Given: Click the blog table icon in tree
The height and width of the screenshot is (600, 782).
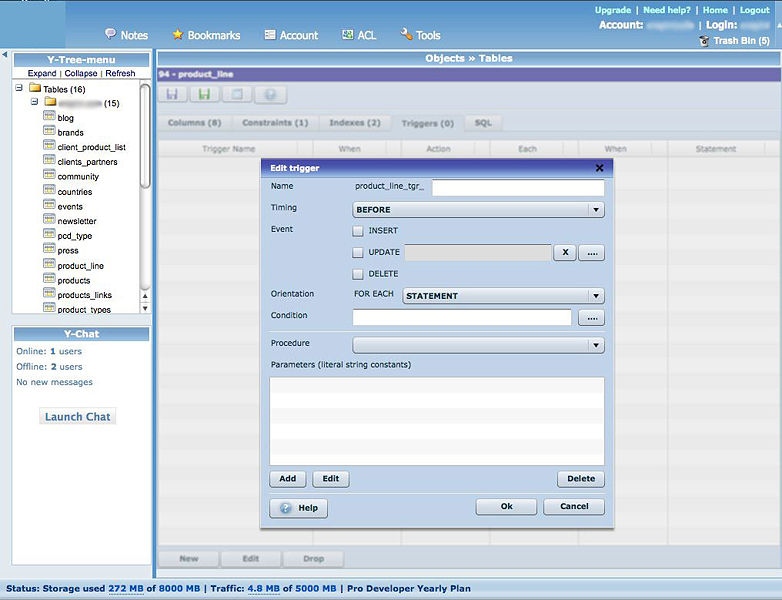Looking at the screenshot, I should point(49,117).
